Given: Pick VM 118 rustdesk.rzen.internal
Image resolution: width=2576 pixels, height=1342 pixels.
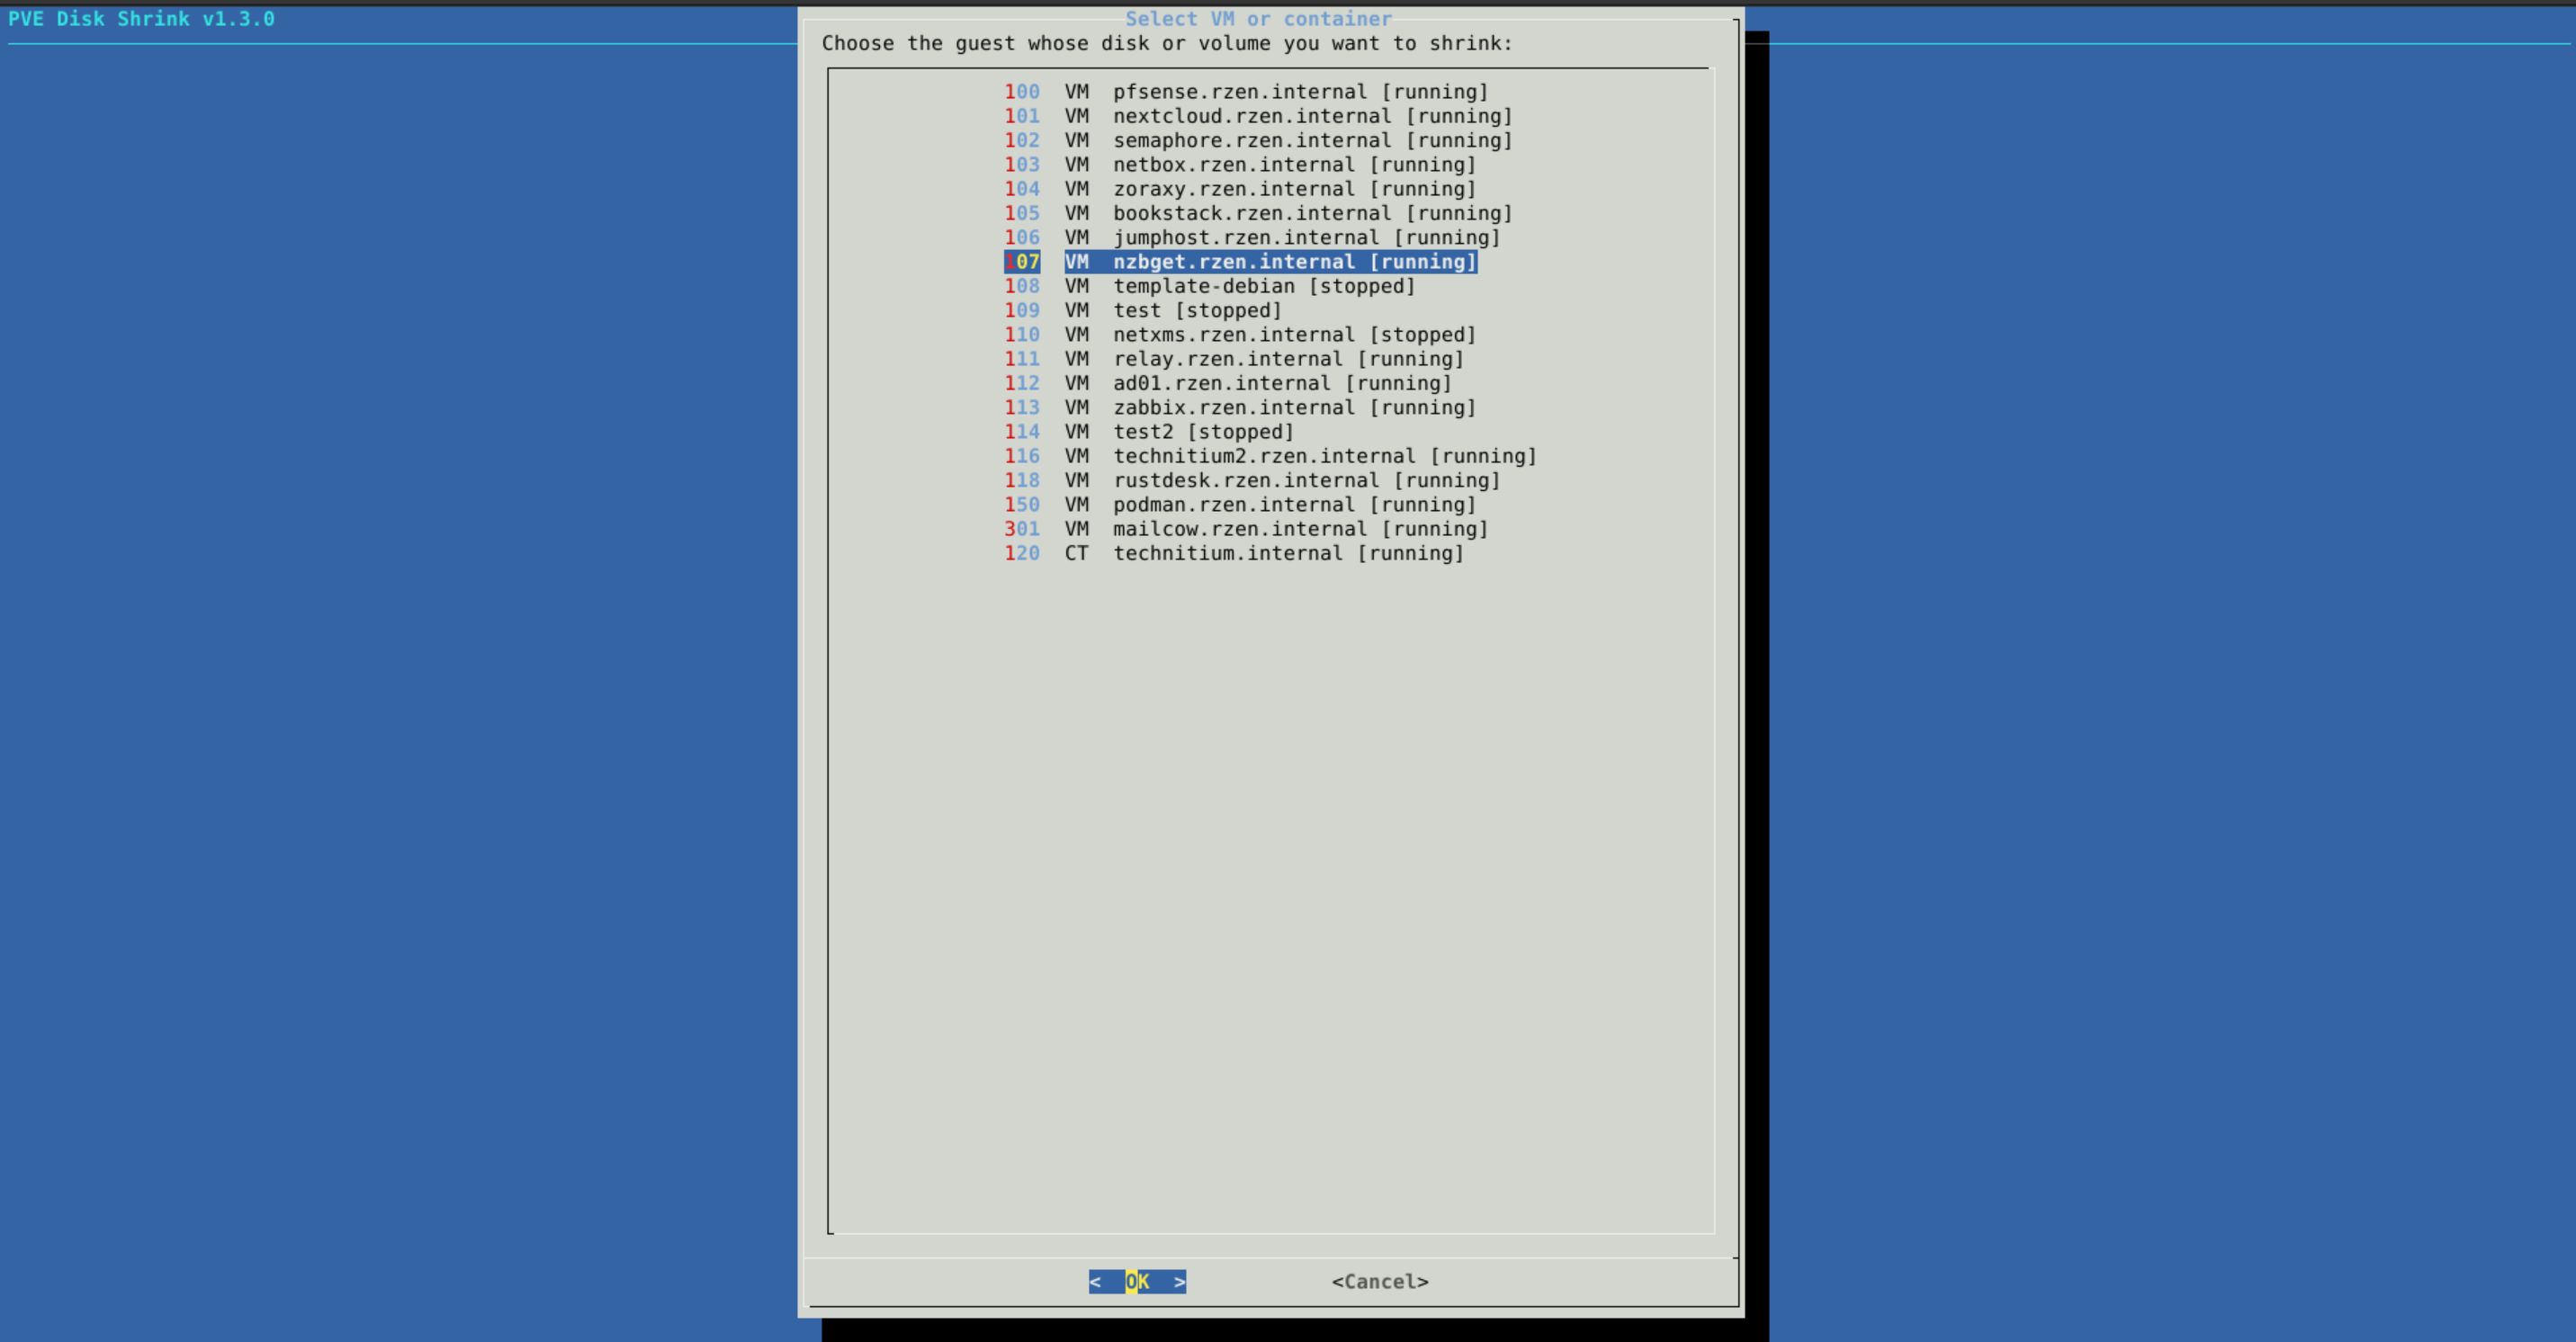Looking at the screenshot, I should [x=1252, y=481].
